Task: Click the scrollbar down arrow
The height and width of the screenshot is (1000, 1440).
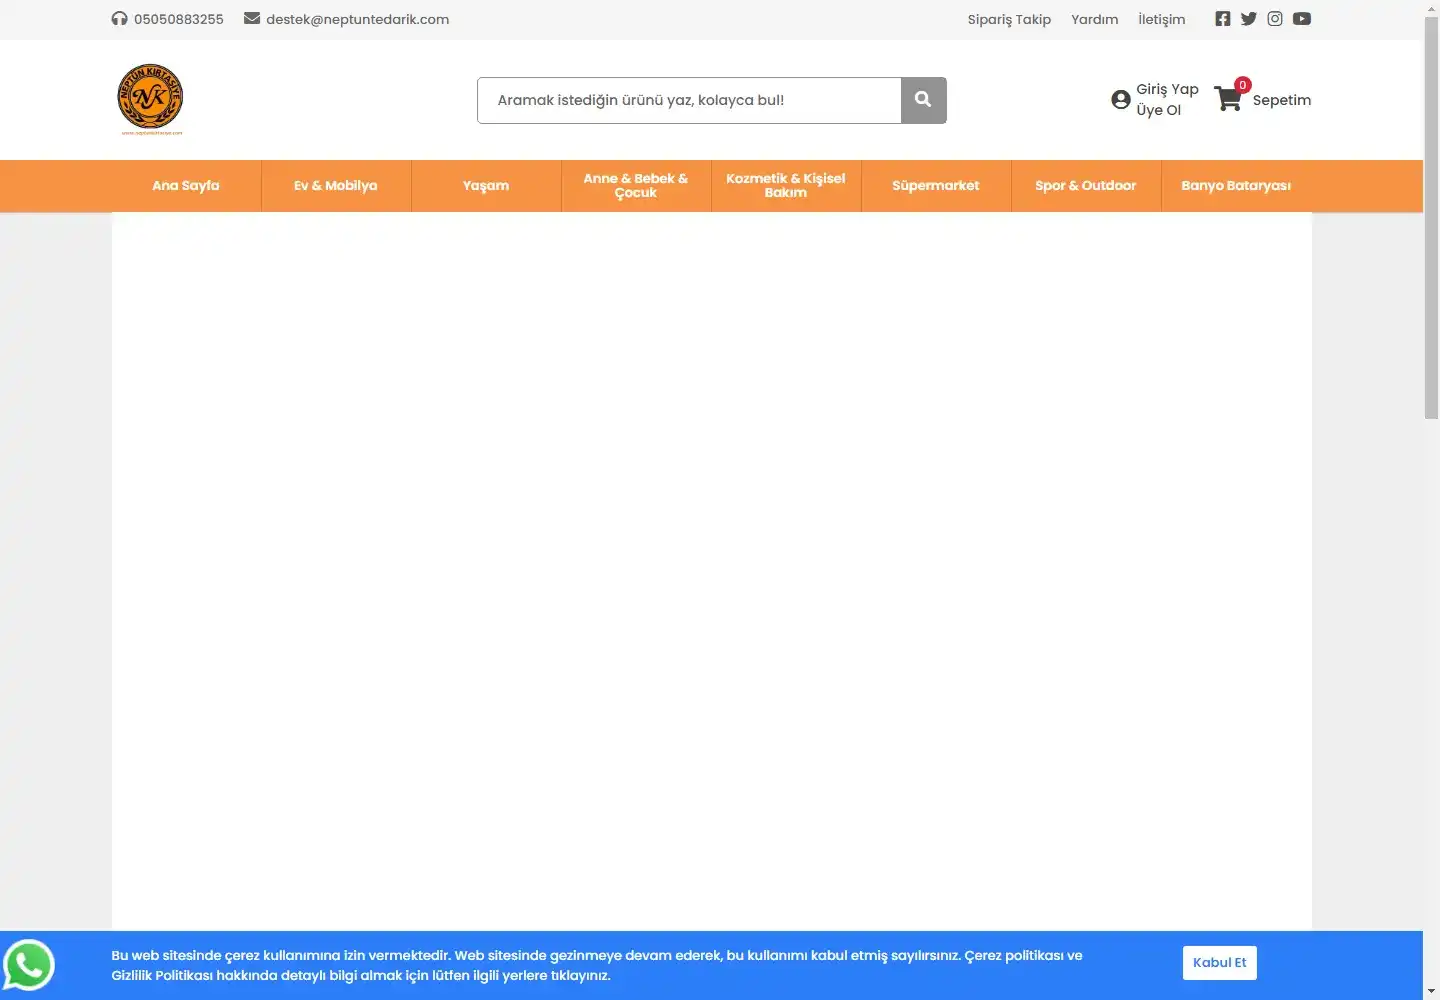Action: (1431, 991)
